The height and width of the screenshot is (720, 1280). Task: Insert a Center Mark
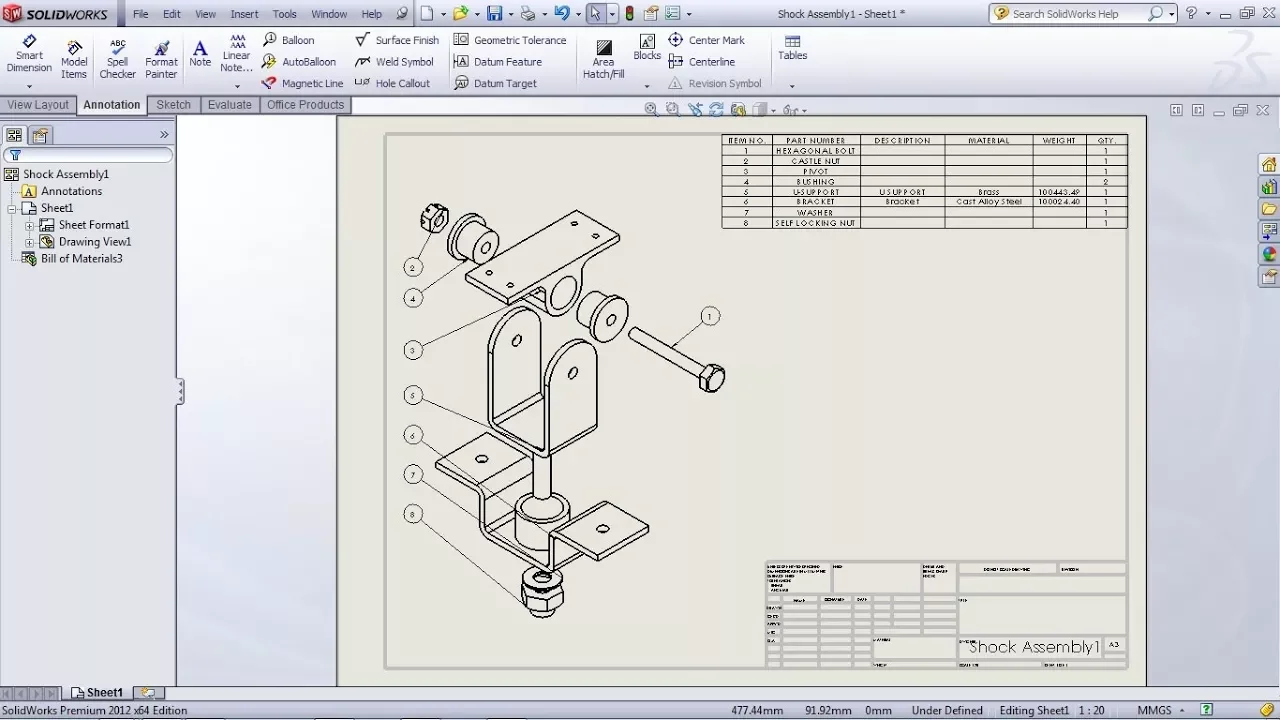pos(706,40)
